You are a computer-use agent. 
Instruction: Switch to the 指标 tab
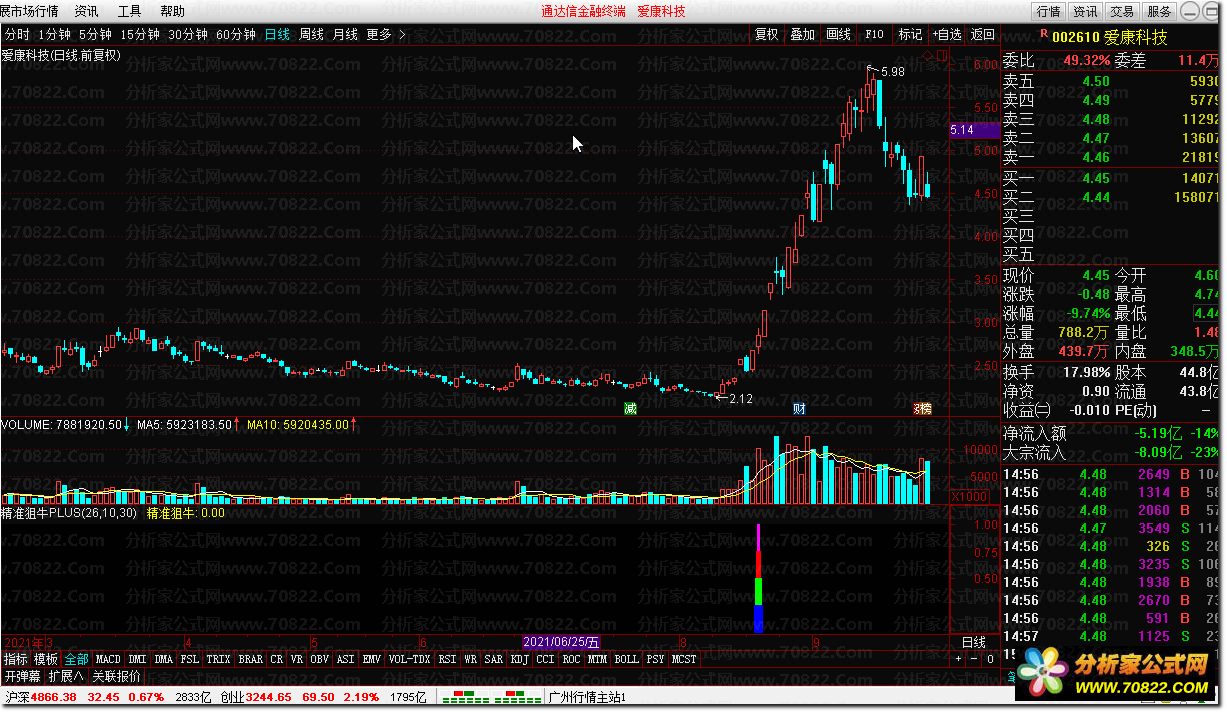click(16, 659)
